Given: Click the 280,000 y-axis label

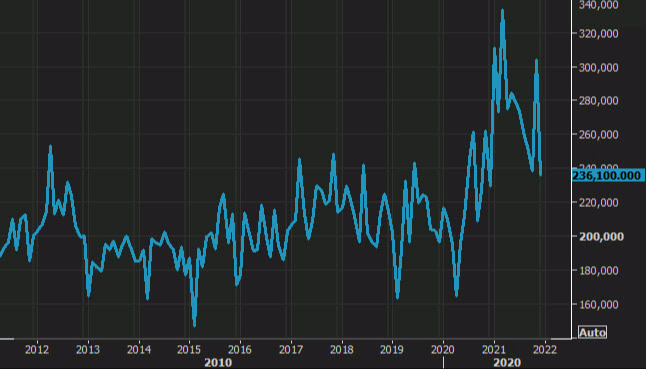Looking at the screenshot, I should [x=599, y=100].
